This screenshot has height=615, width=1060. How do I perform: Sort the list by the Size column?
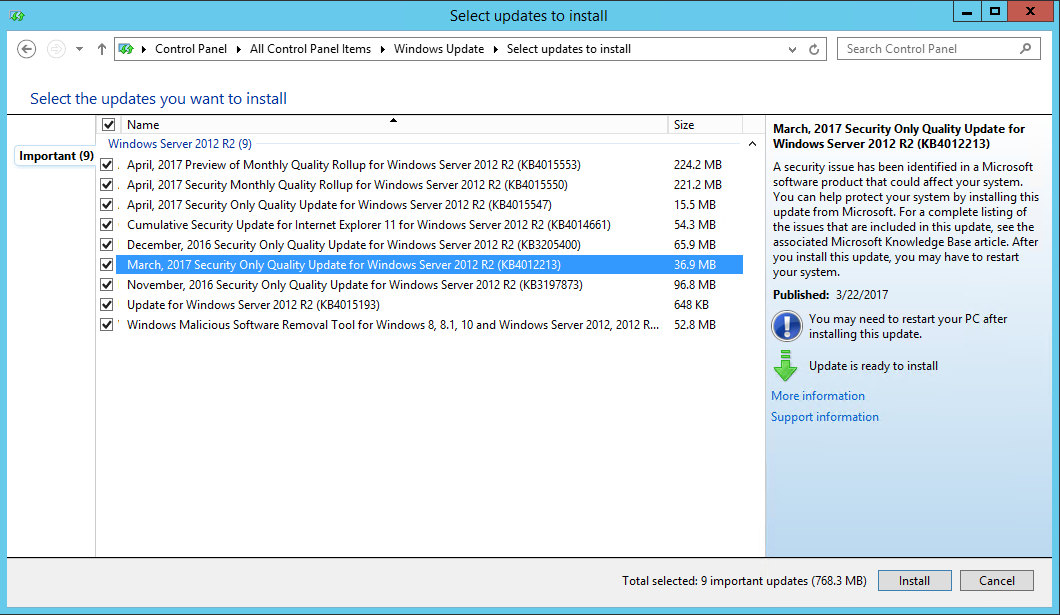click(705, 124)
